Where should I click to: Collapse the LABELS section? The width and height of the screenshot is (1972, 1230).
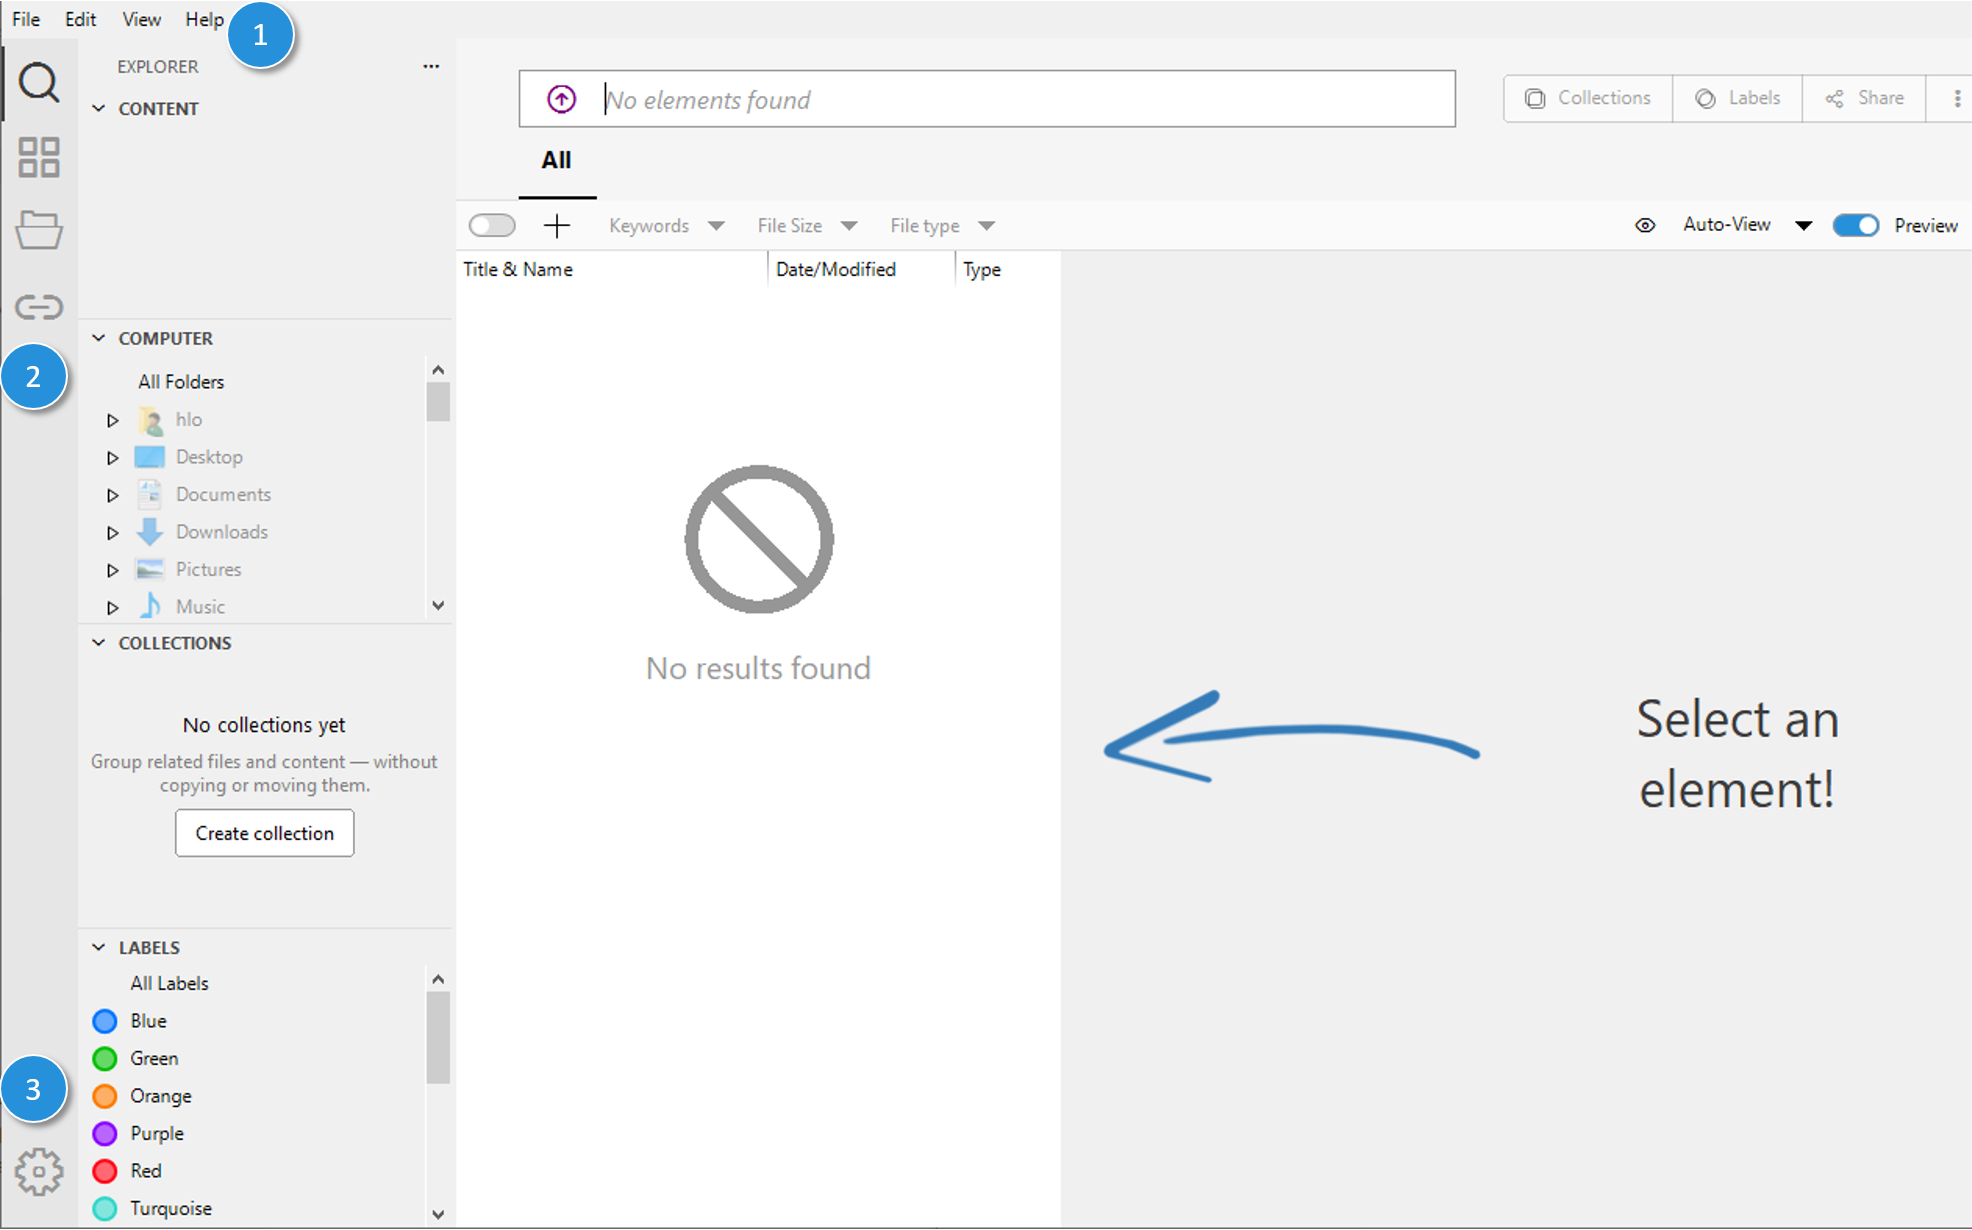pyautogui.click(x=99, y=947)
